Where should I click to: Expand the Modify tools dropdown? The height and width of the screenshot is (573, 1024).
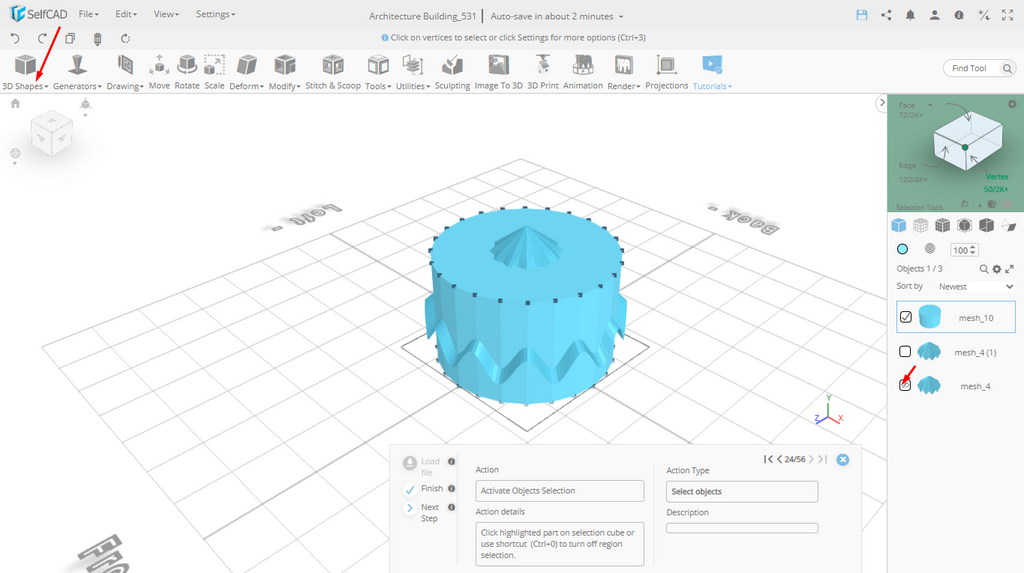click(x=284, y=72)
